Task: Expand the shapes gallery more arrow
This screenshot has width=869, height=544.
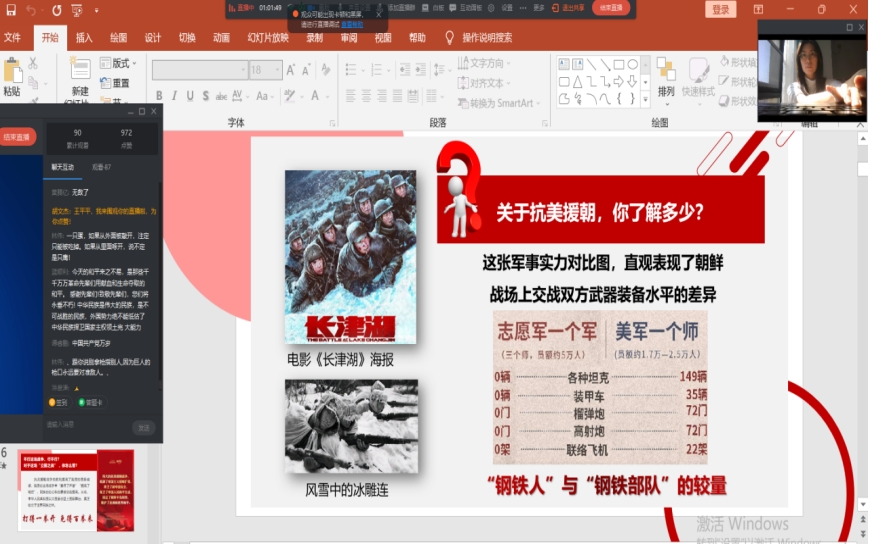Action: click(645, 98)
